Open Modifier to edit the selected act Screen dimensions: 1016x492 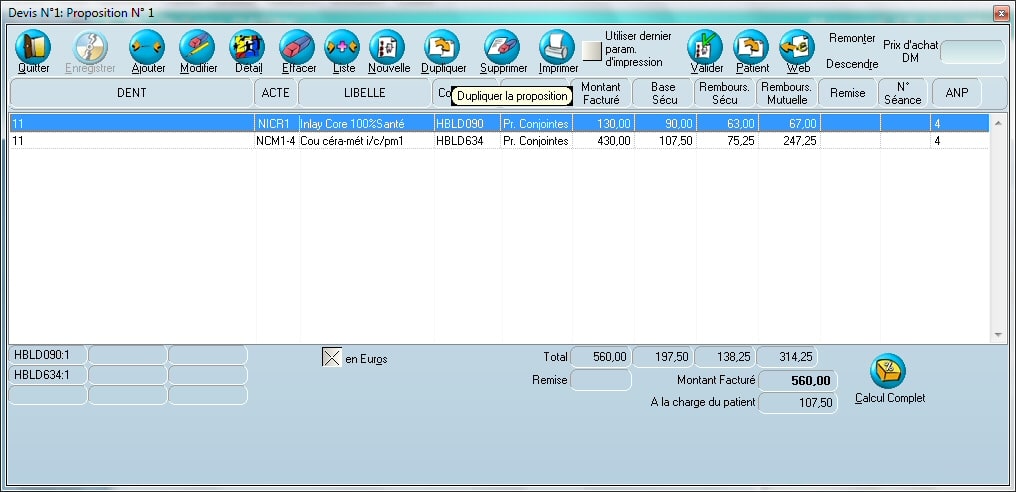pyautogui.click(x=198, y=47)
